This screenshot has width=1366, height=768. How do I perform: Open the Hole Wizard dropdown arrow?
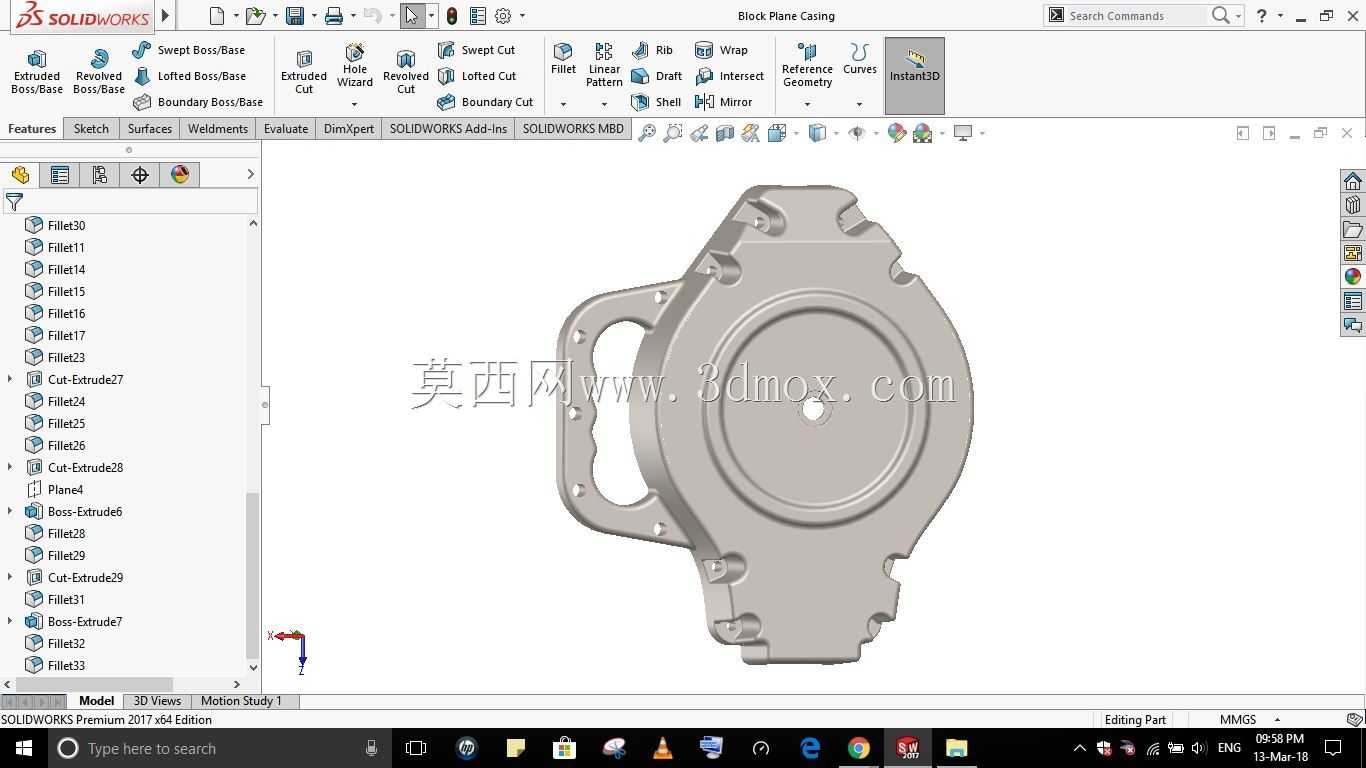pyautogui.click(x=355, y=104)
